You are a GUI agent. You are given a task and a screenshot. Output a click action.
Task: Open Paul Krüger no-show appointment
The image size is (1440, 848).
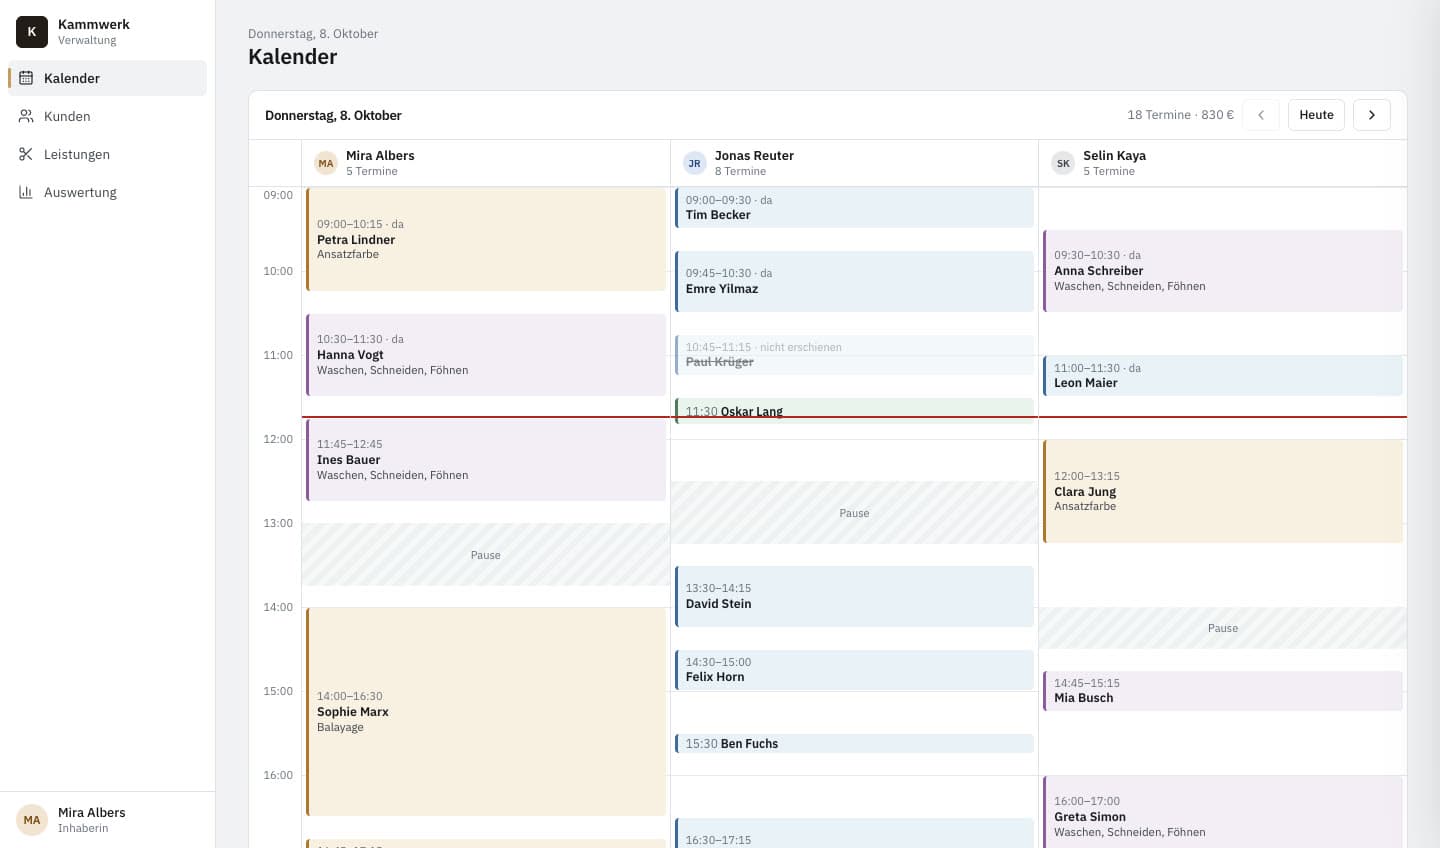tap(854, 355)
